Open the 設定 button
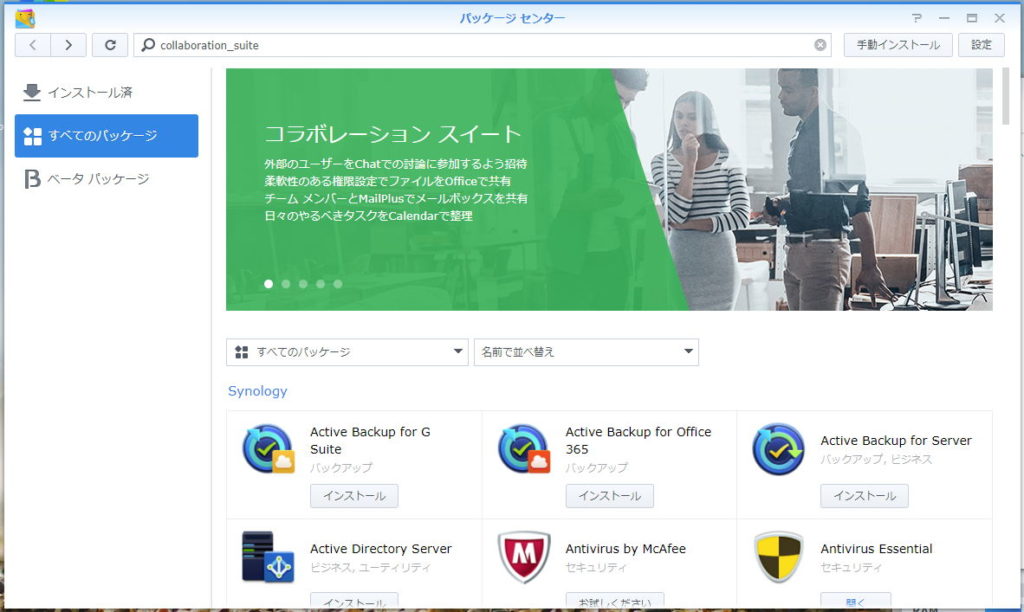This screenshot has width=1024, height=612. [981, 45]
